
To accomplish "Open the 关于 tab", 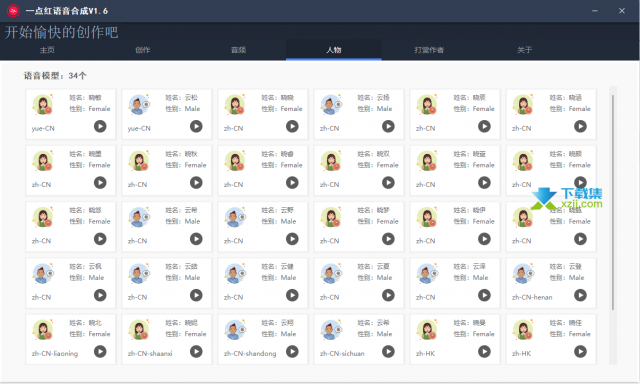I will click(524, 50).
